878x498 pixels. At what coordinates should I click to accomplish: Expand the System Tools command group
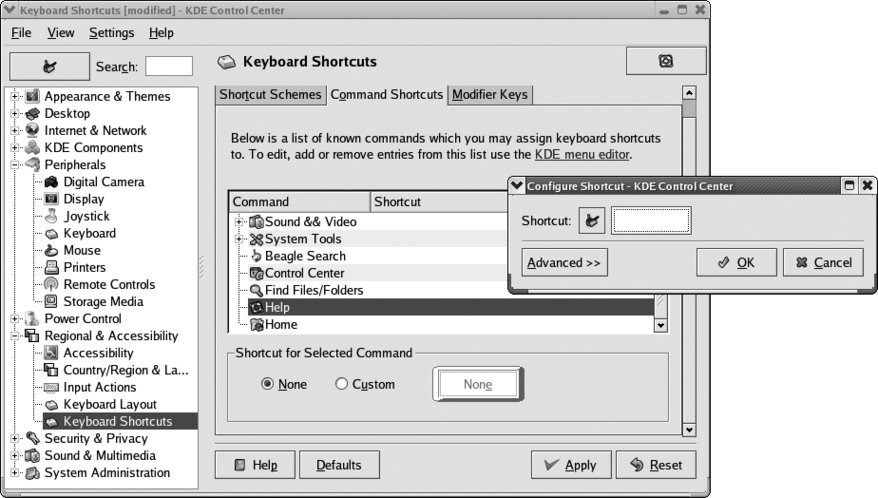click(239, 239)
